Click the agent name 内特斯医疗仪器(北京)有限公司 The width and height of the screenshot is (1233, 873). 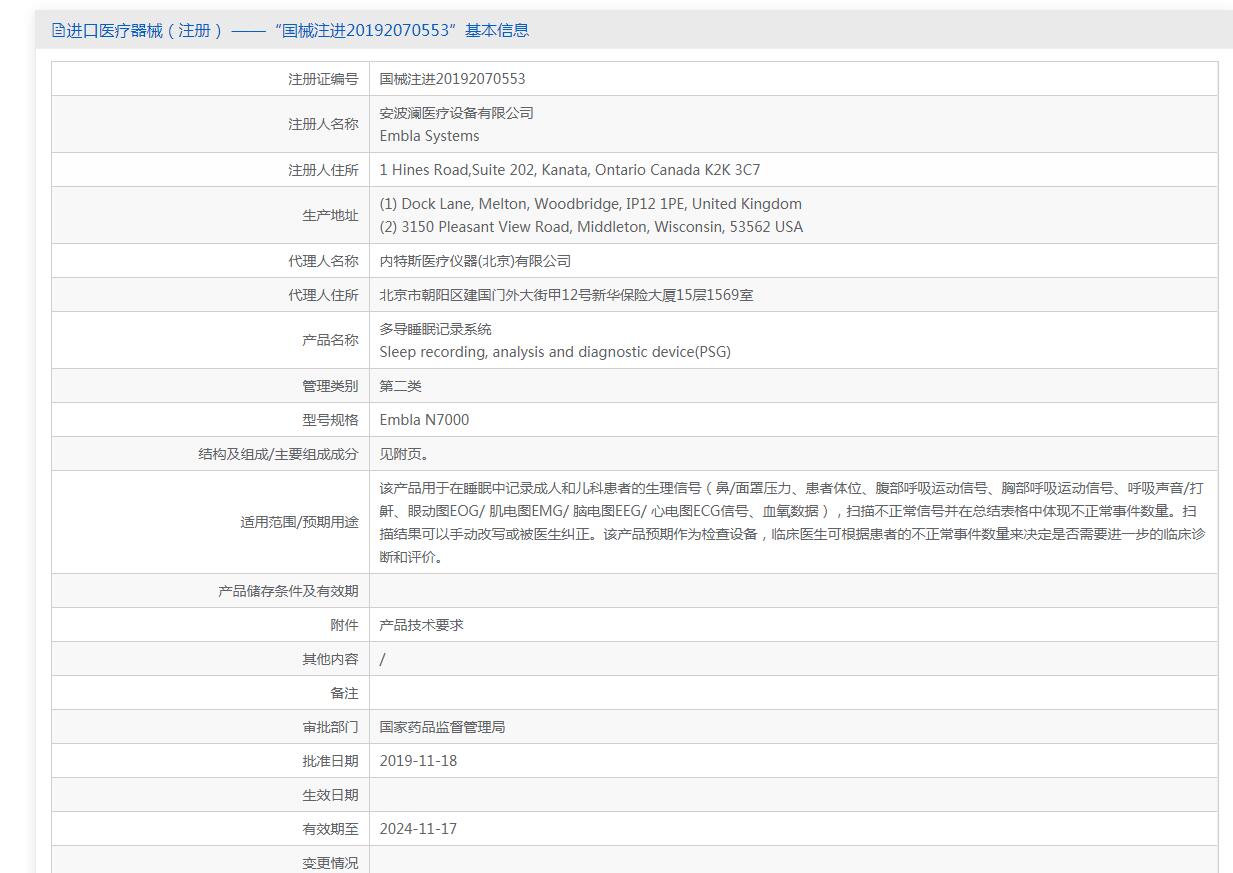[475, 261]
